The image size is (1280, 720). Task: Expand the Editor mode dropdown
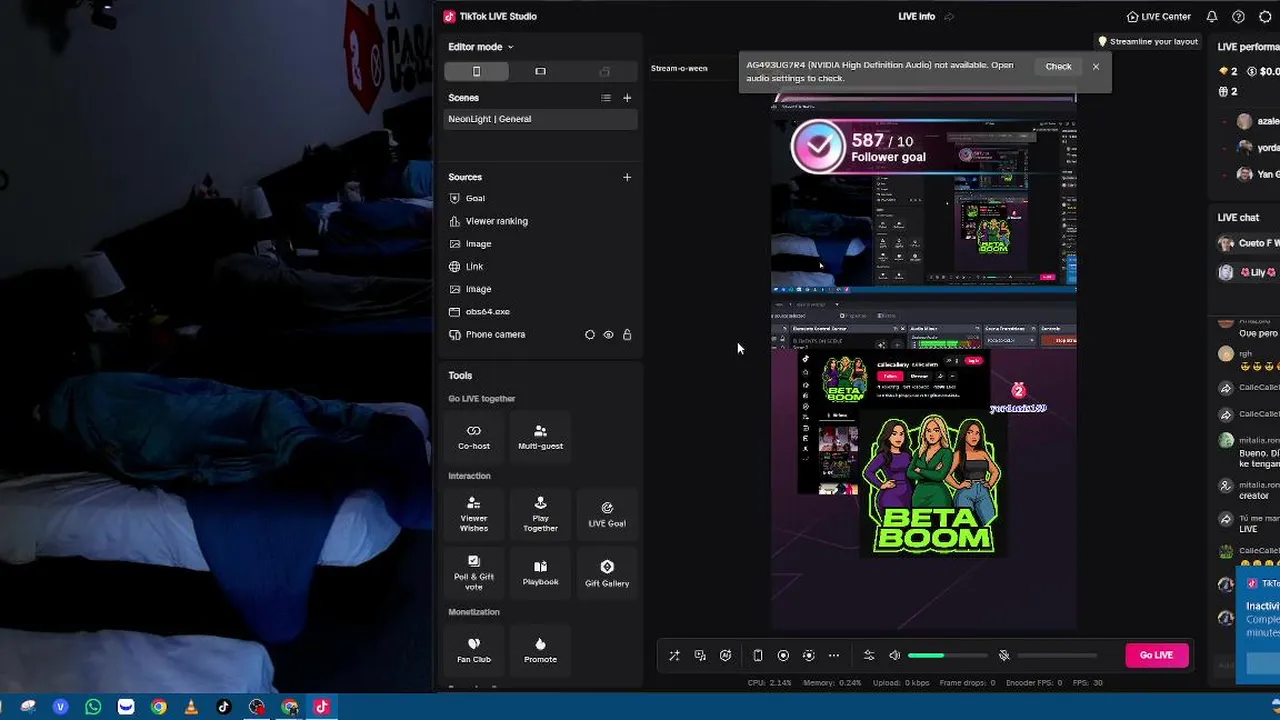(480, 47)
